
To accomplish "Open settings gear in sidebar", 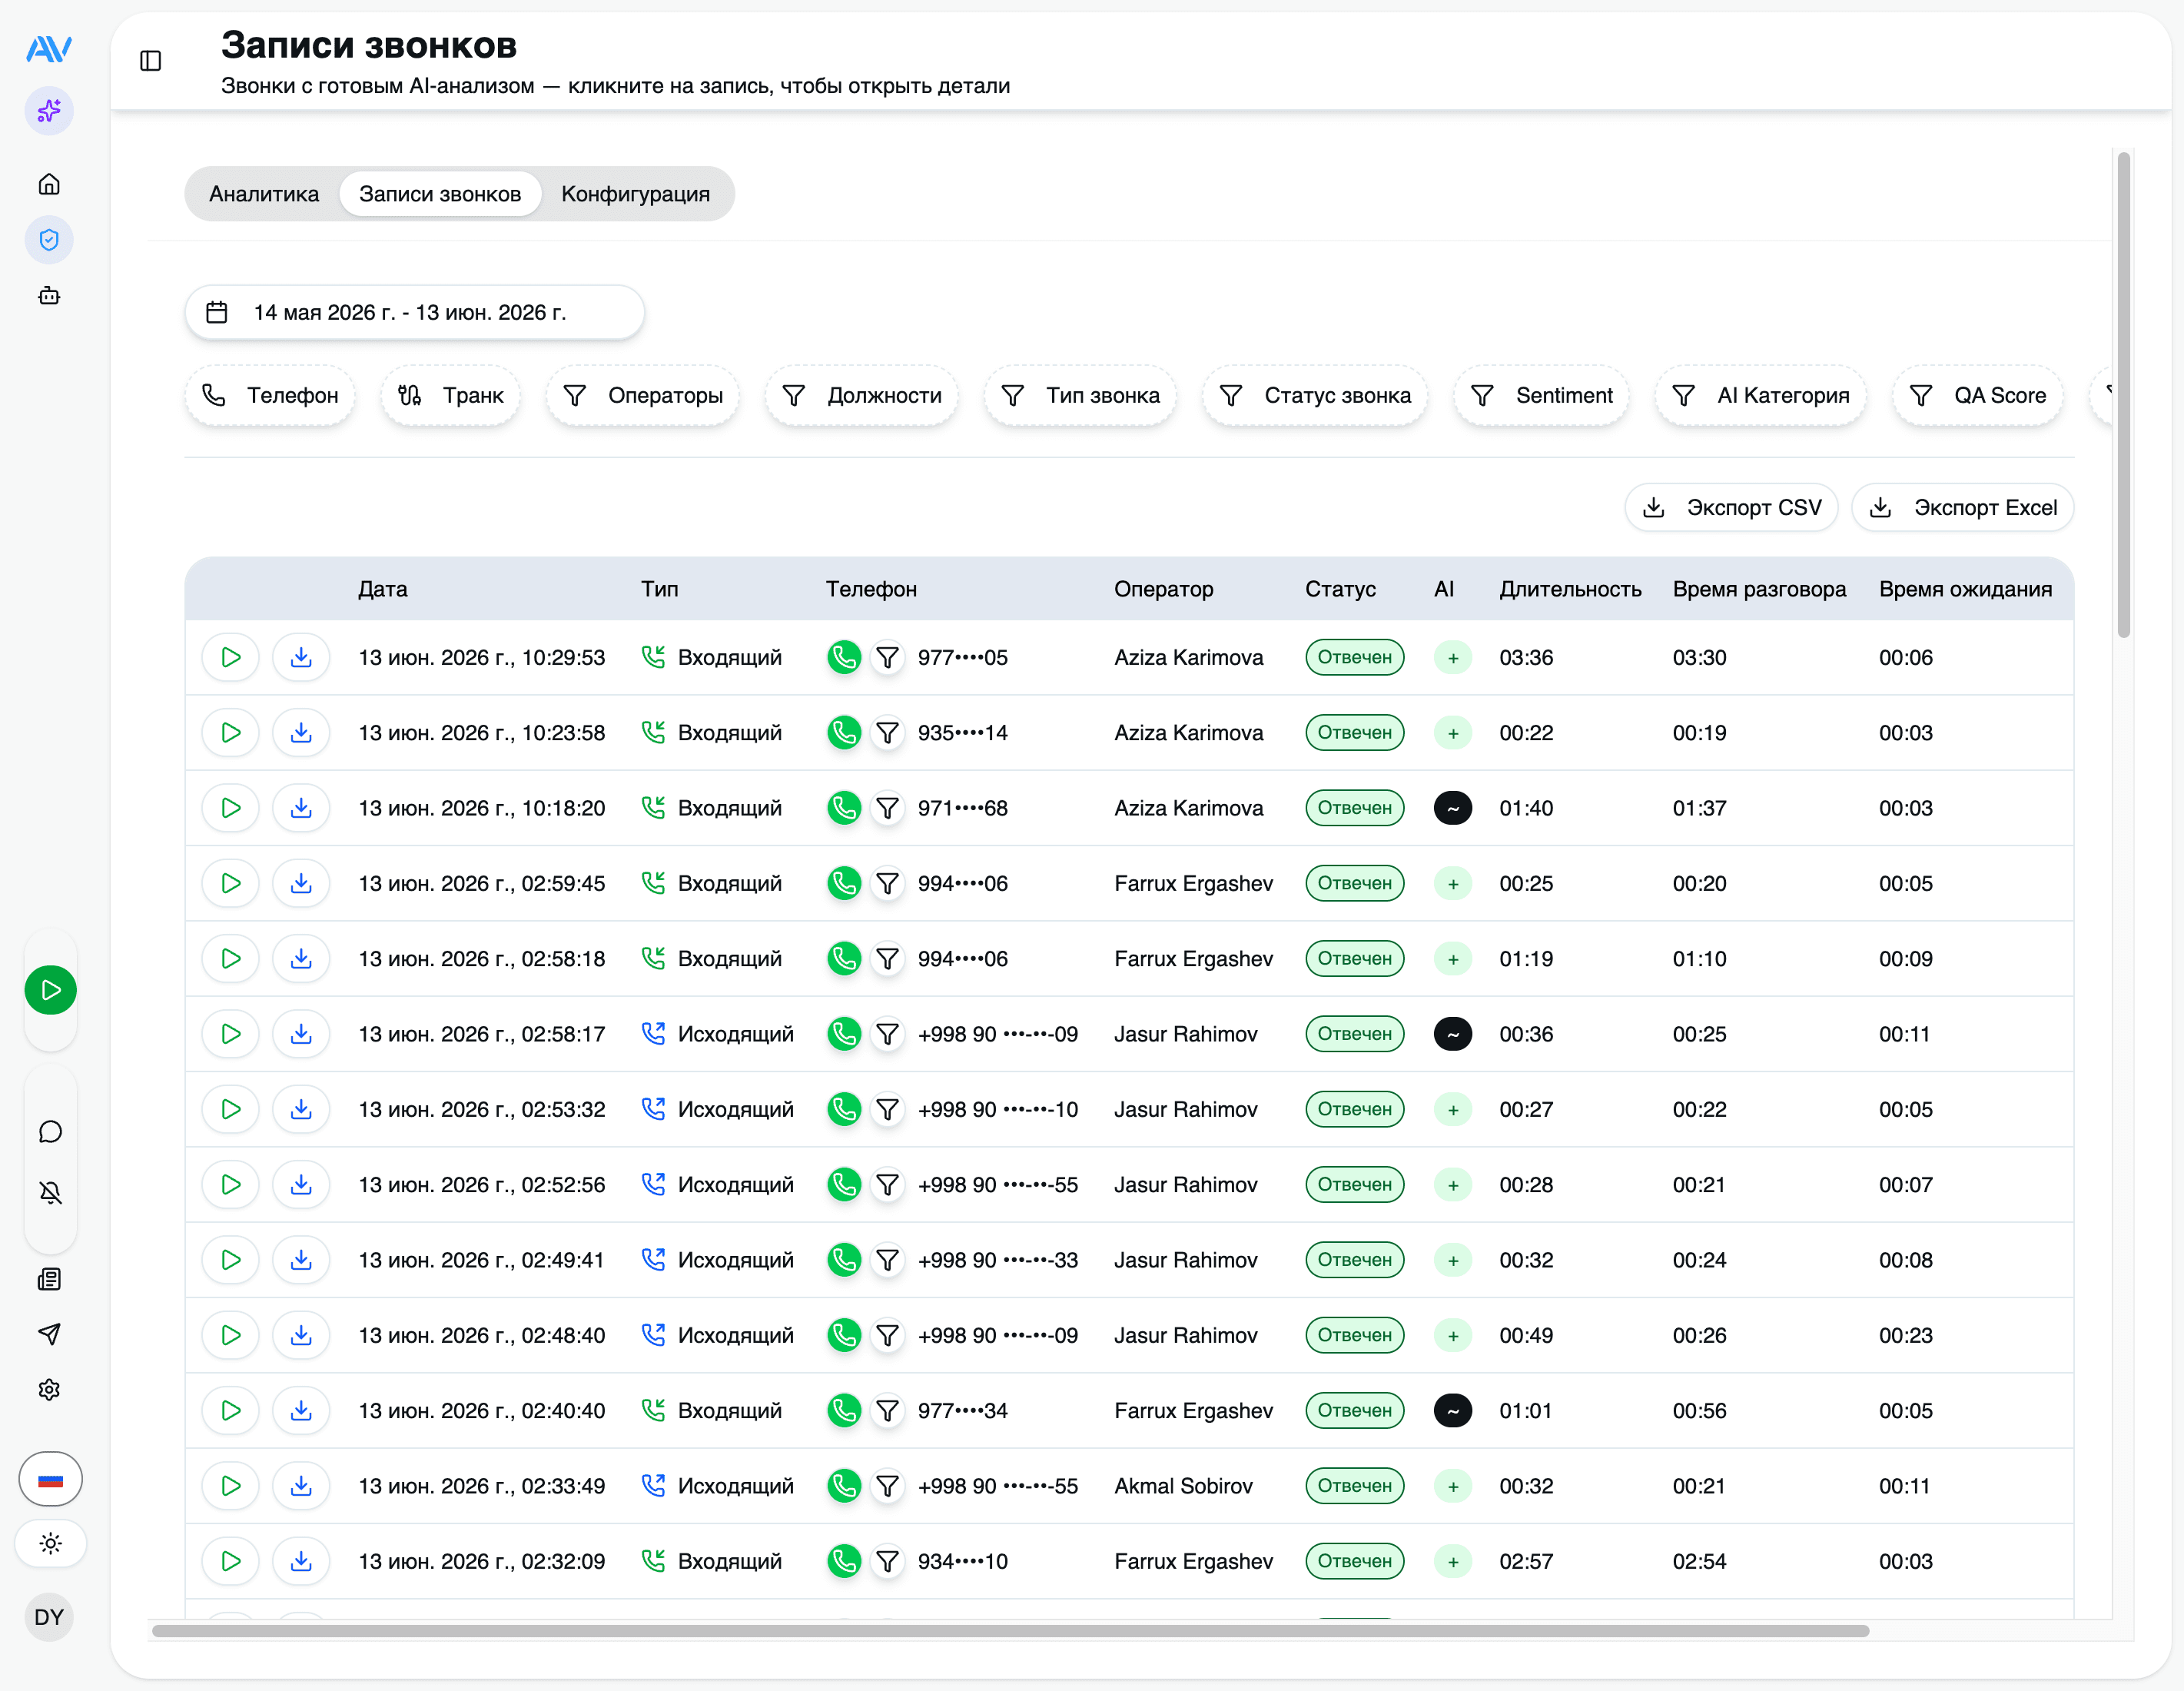I will 49,1390.
